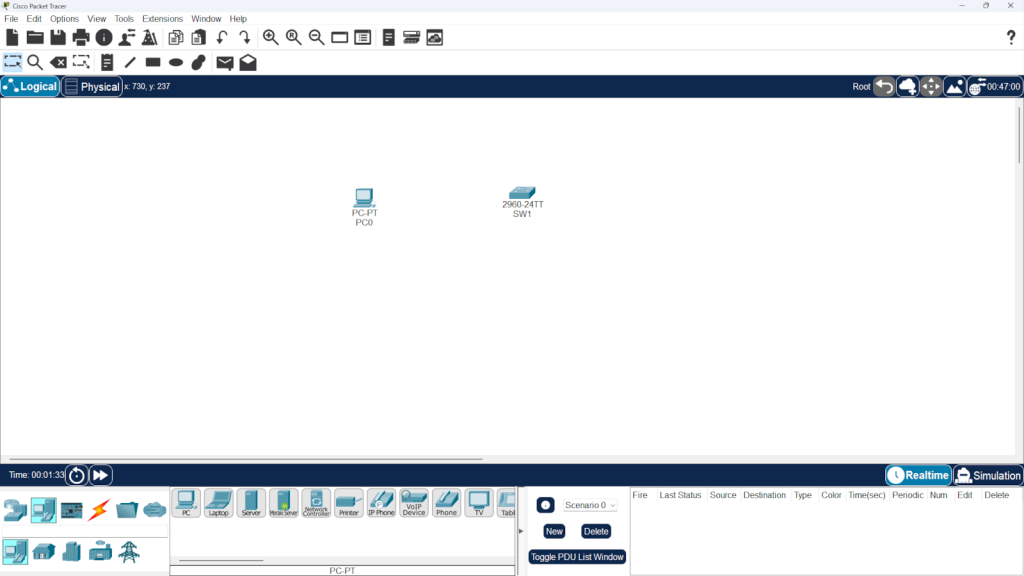Image resolution: width=1024 pixels, height=576 pixels.
Task: Choose the Place Note tool
Action: [107, 62]
